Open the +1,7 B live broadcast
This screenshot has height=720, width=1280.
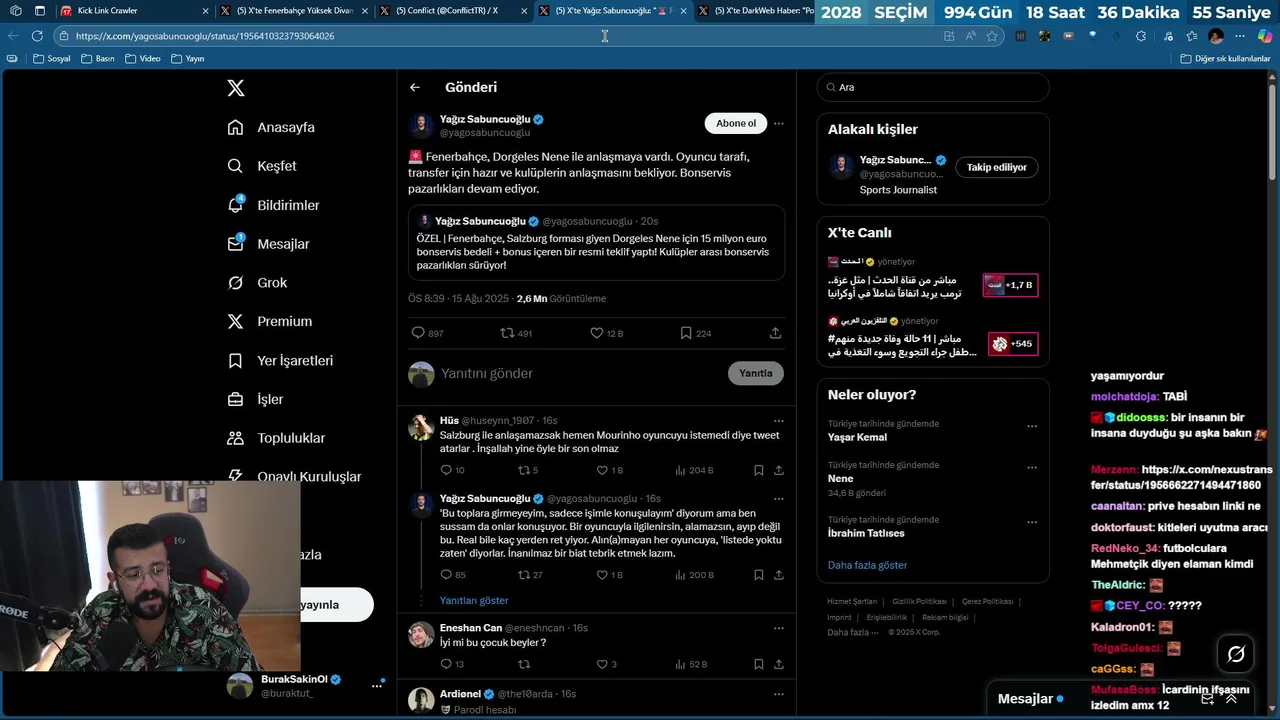(1010, 285)
